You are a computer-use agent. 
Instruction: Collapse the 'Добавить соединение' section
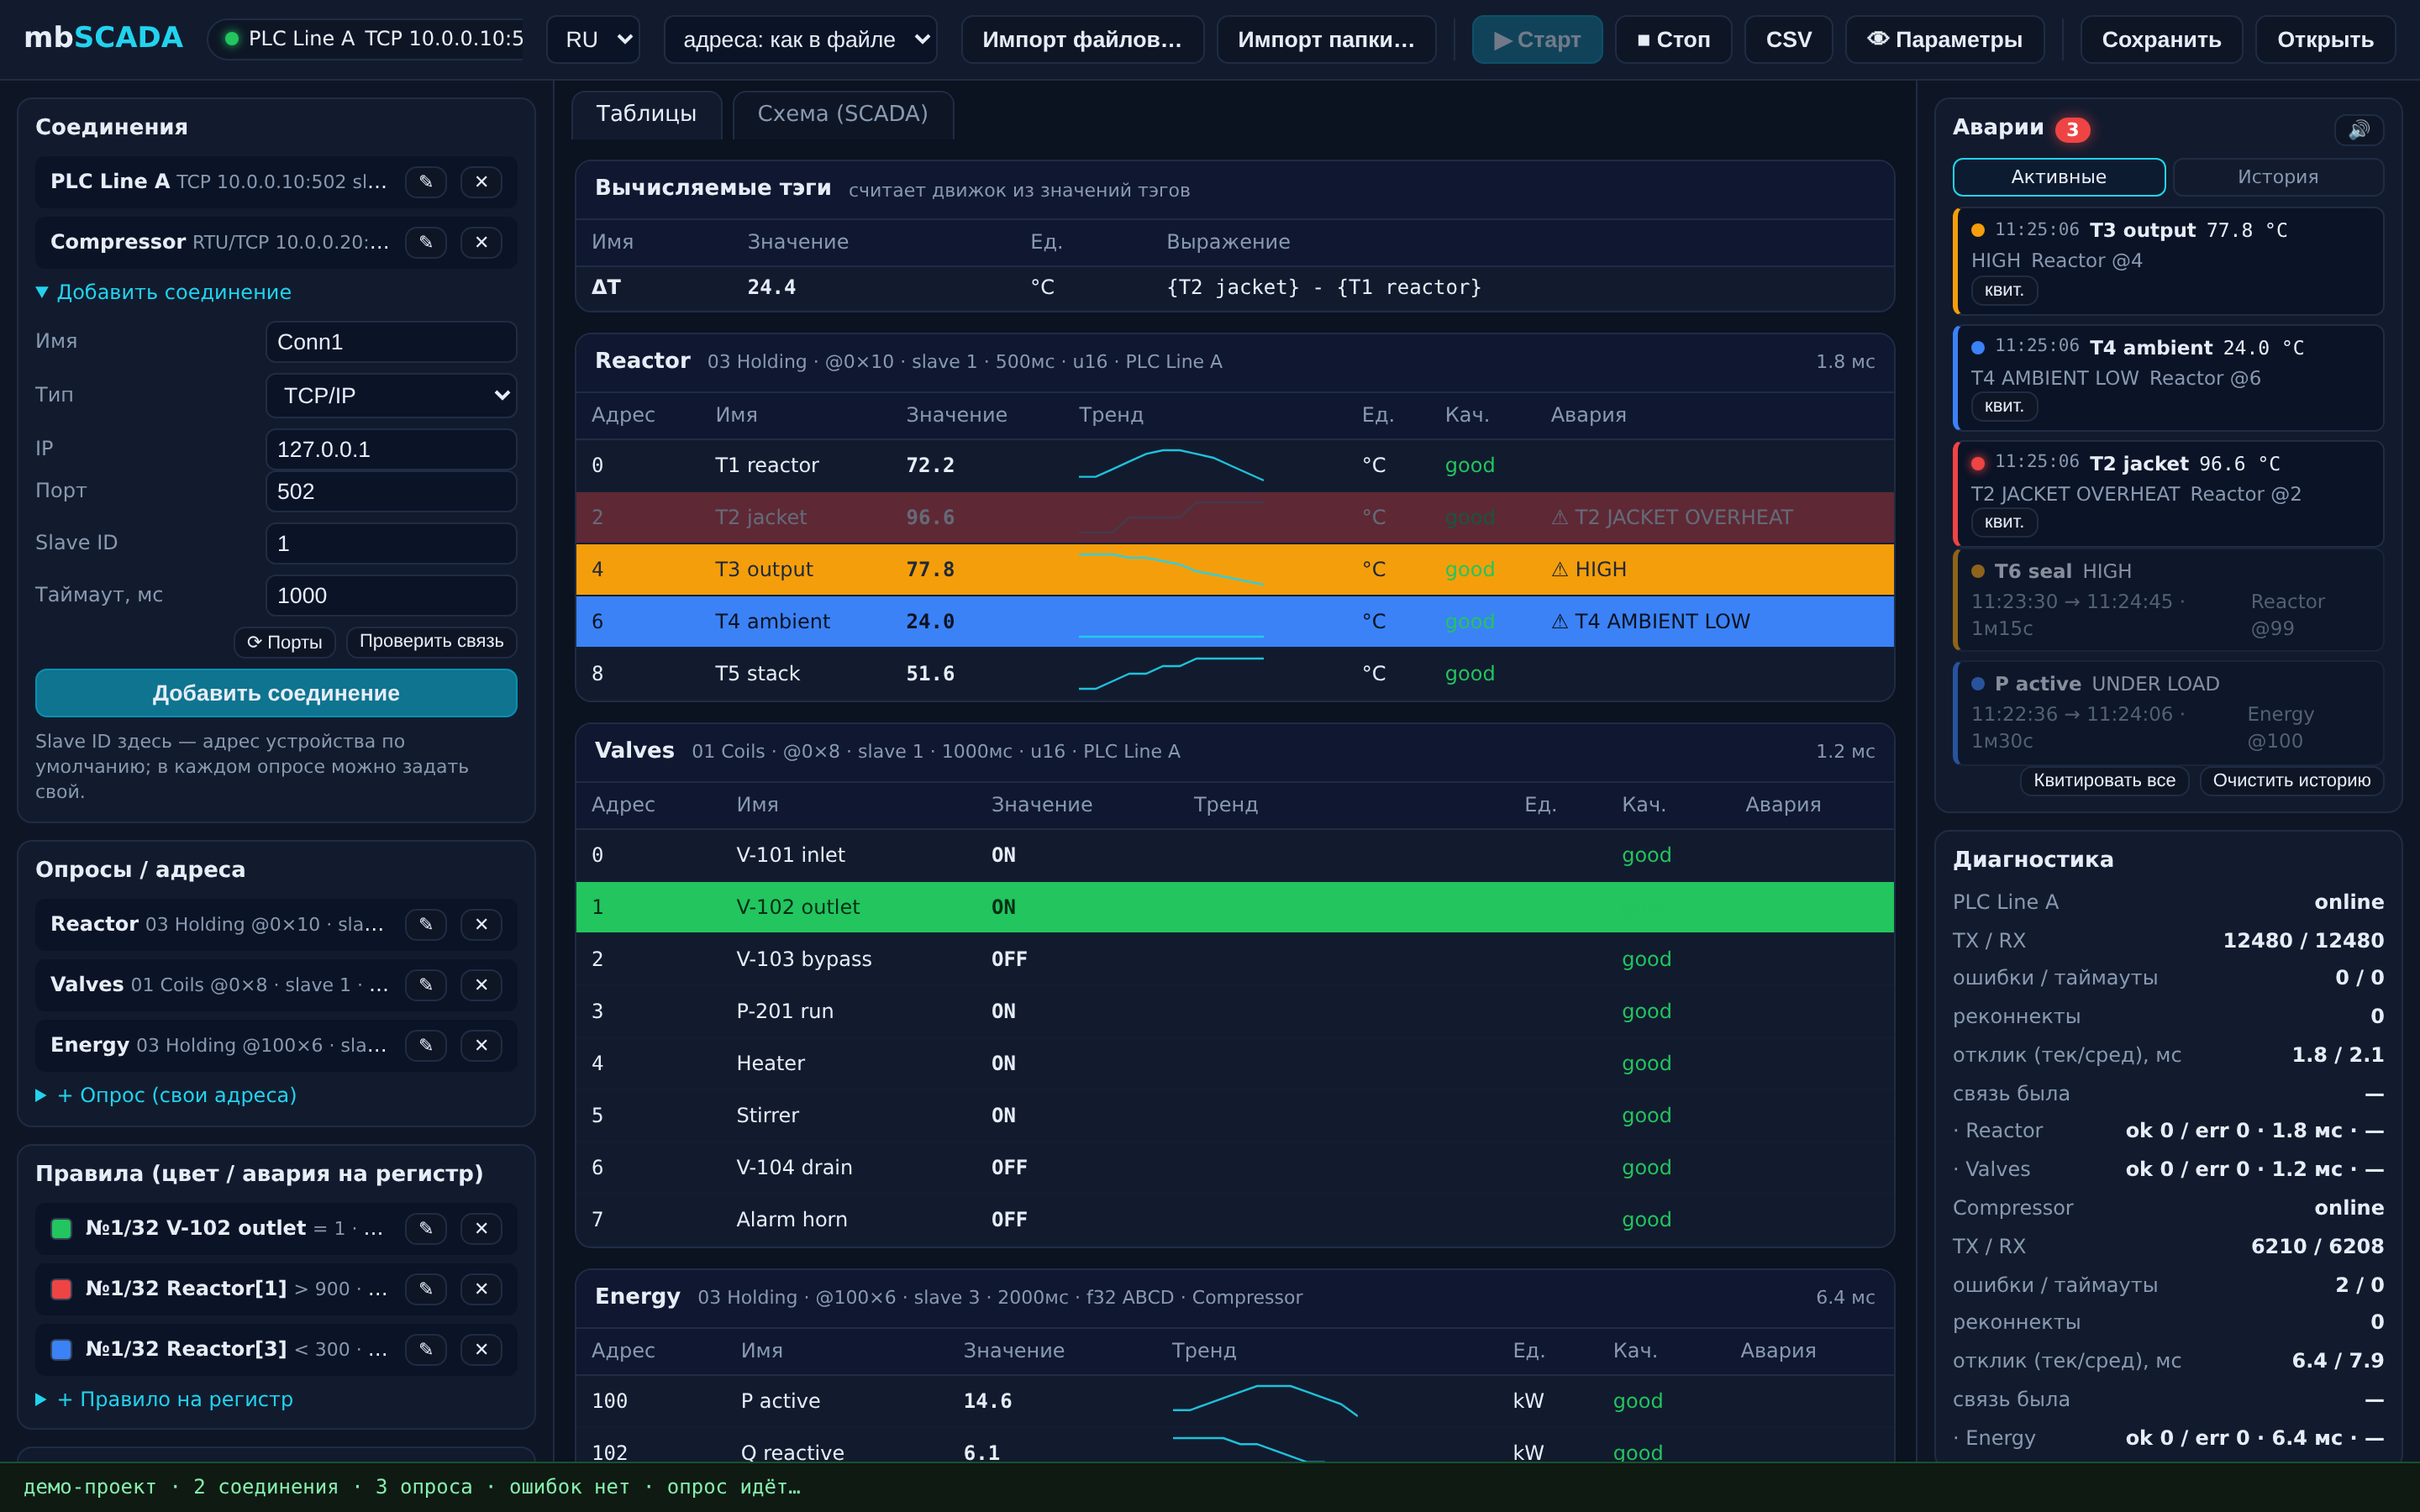tap(163, 292)
